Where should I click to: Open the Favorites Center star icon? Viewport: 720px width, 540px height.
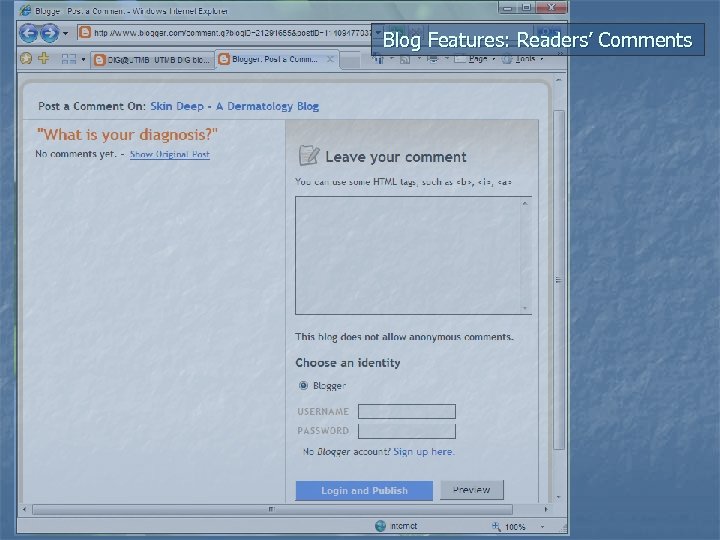pyautogui.click(x=26, y=58)
